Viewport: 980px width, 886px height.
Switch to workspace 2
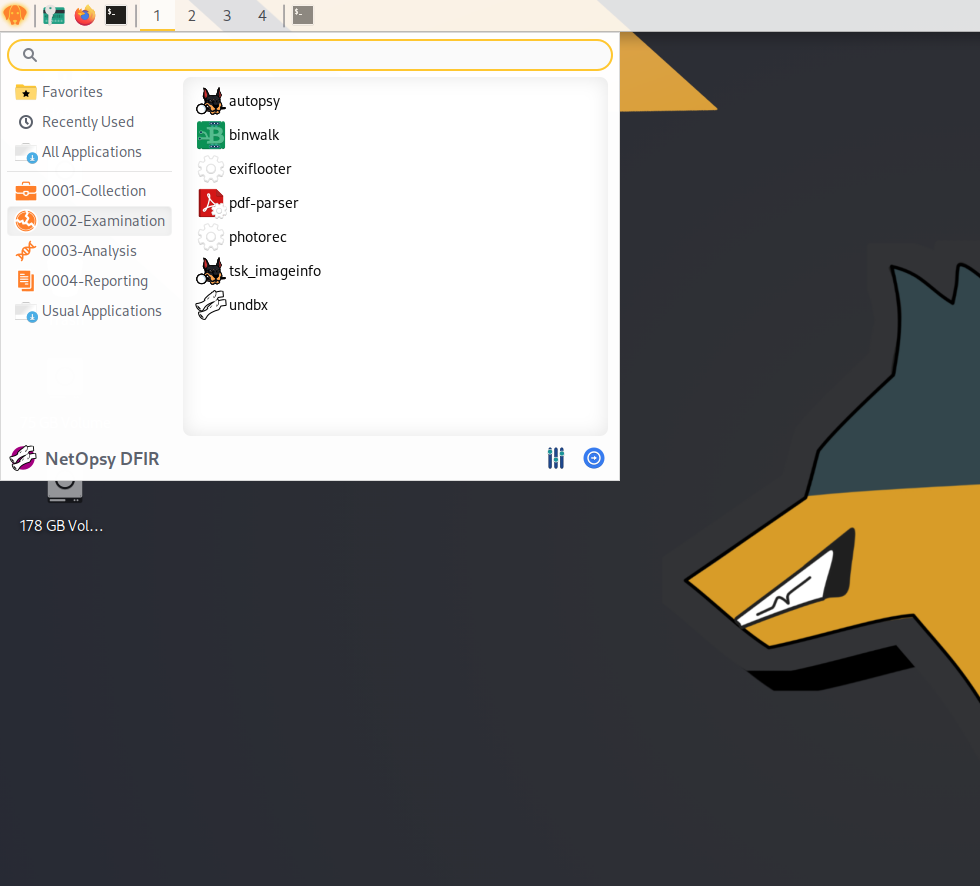[x=191, y=16]
